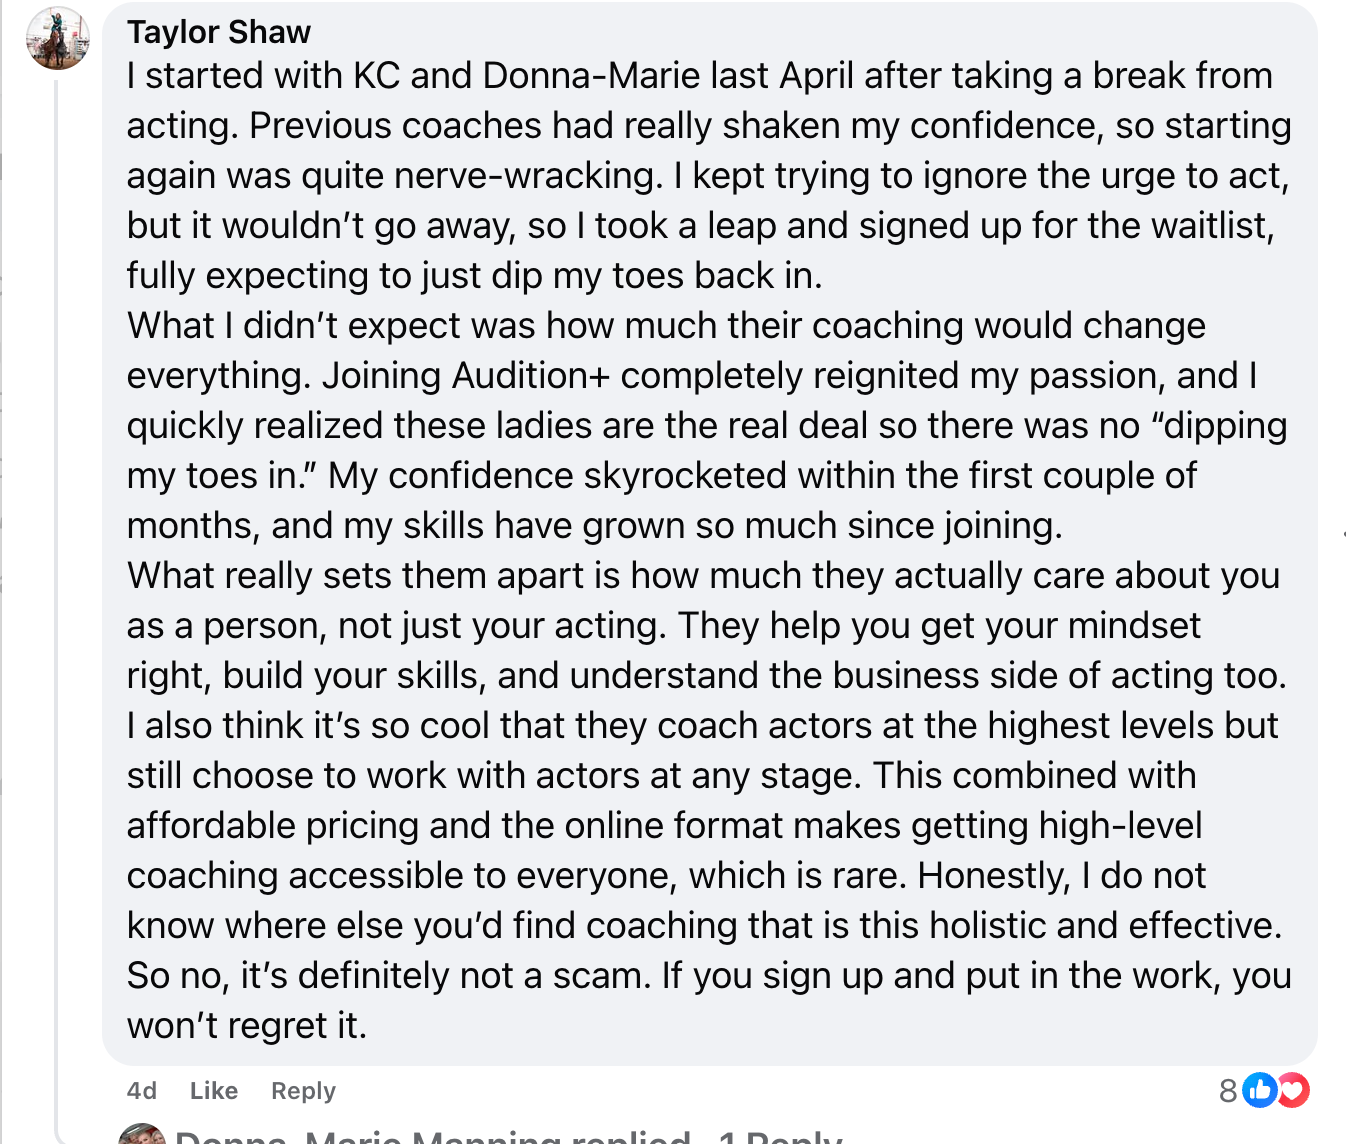Open the 4d comment timestamp
Screen dimensions: 1346x1144
(142, 1091)
